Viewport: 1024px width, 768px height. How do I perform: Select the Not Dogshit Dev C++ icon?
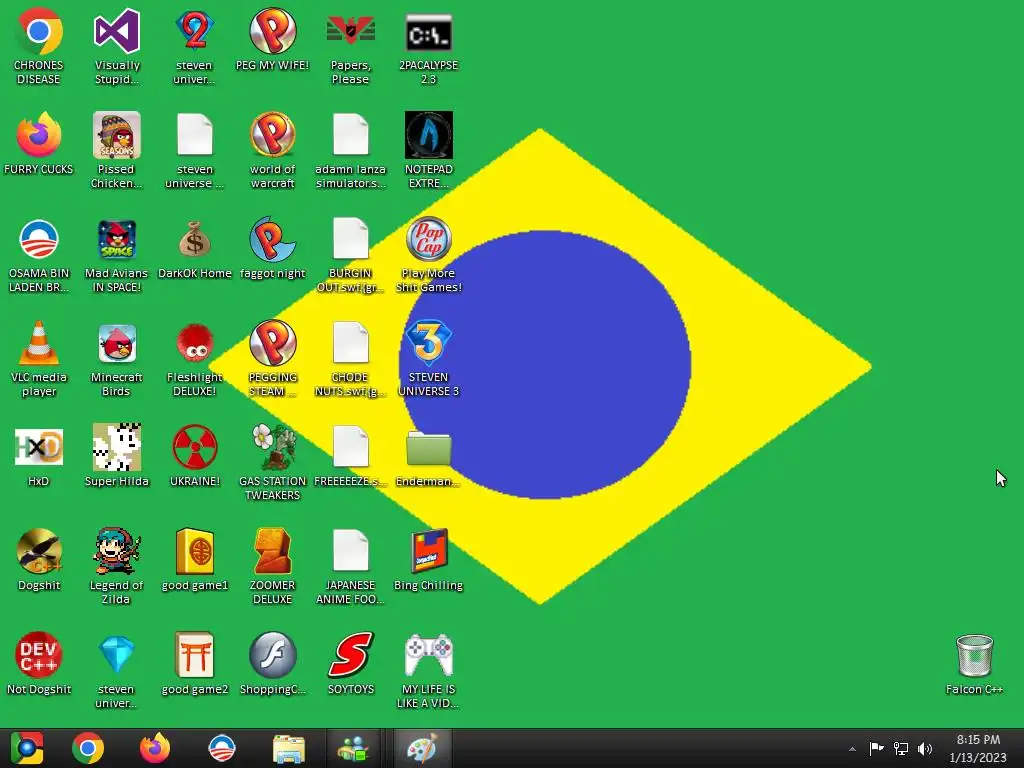[39, 656]
